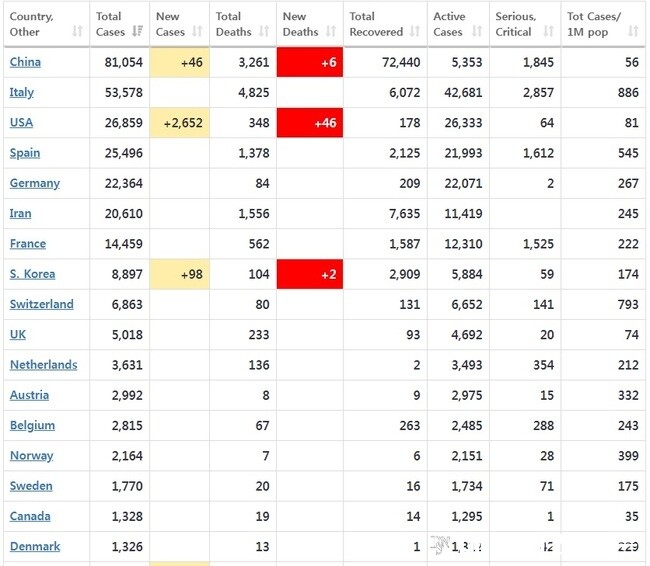Click sort icon in Country, Other column
Viewport: 650px width, 566px height.
click(x=78, y=32)
